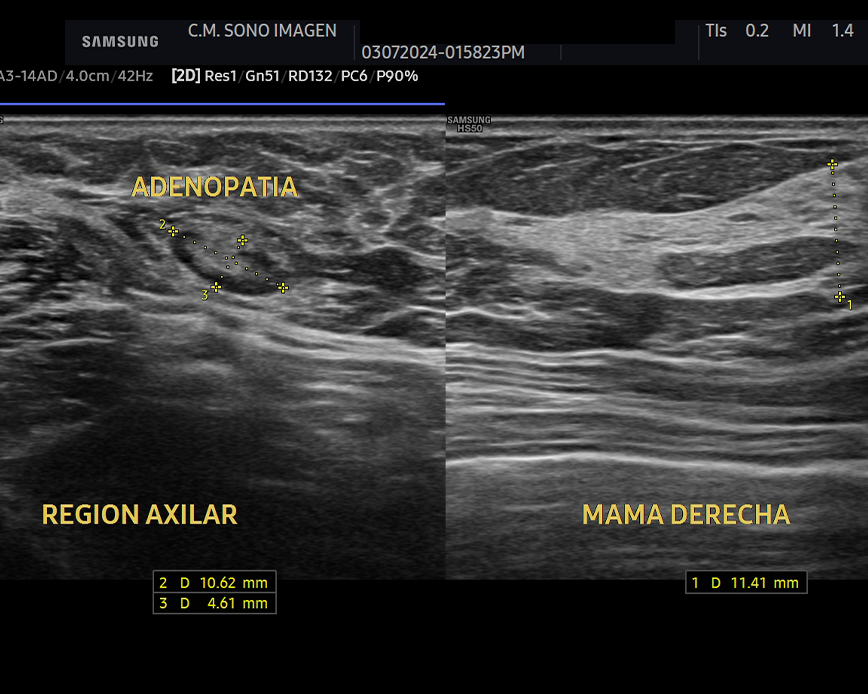Click the [2D] mode indicator
The height and width of the screenshot is (694, 868).
(185, 76)
